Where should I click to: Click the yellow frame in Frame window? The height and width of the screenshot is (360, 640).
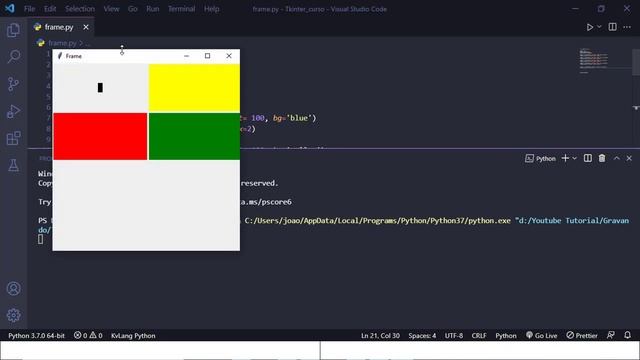click(194, 87)
